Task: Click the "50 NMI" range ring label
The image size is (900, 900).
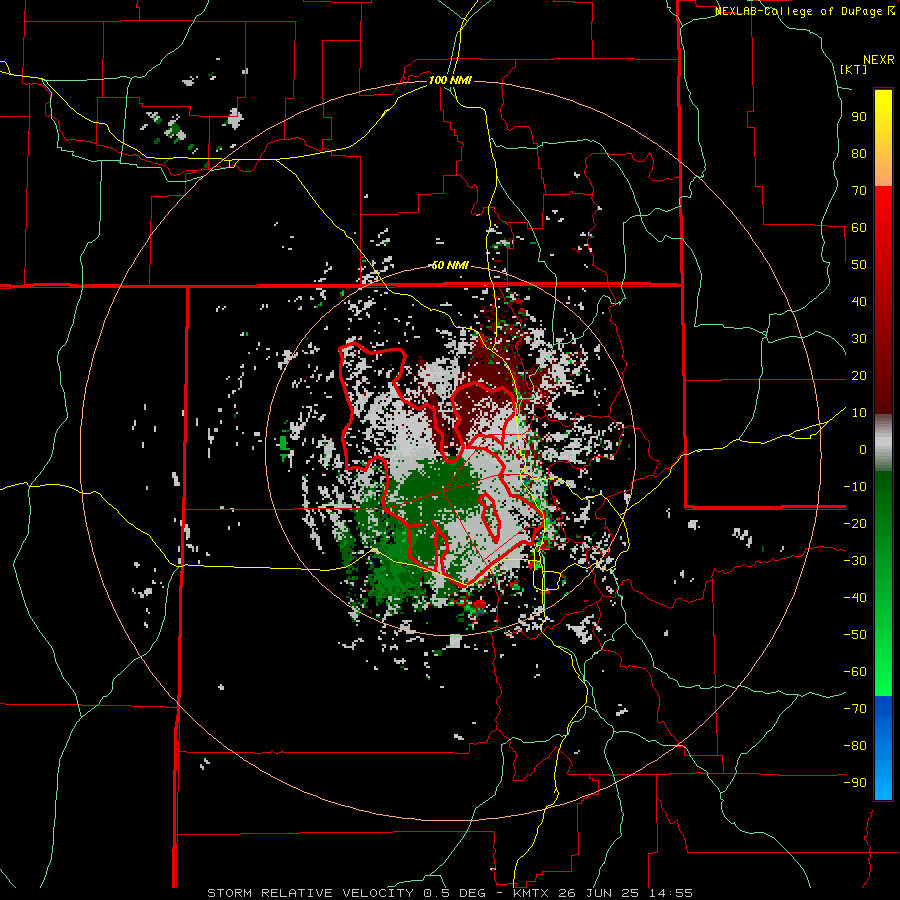Action: pos(450,265)
